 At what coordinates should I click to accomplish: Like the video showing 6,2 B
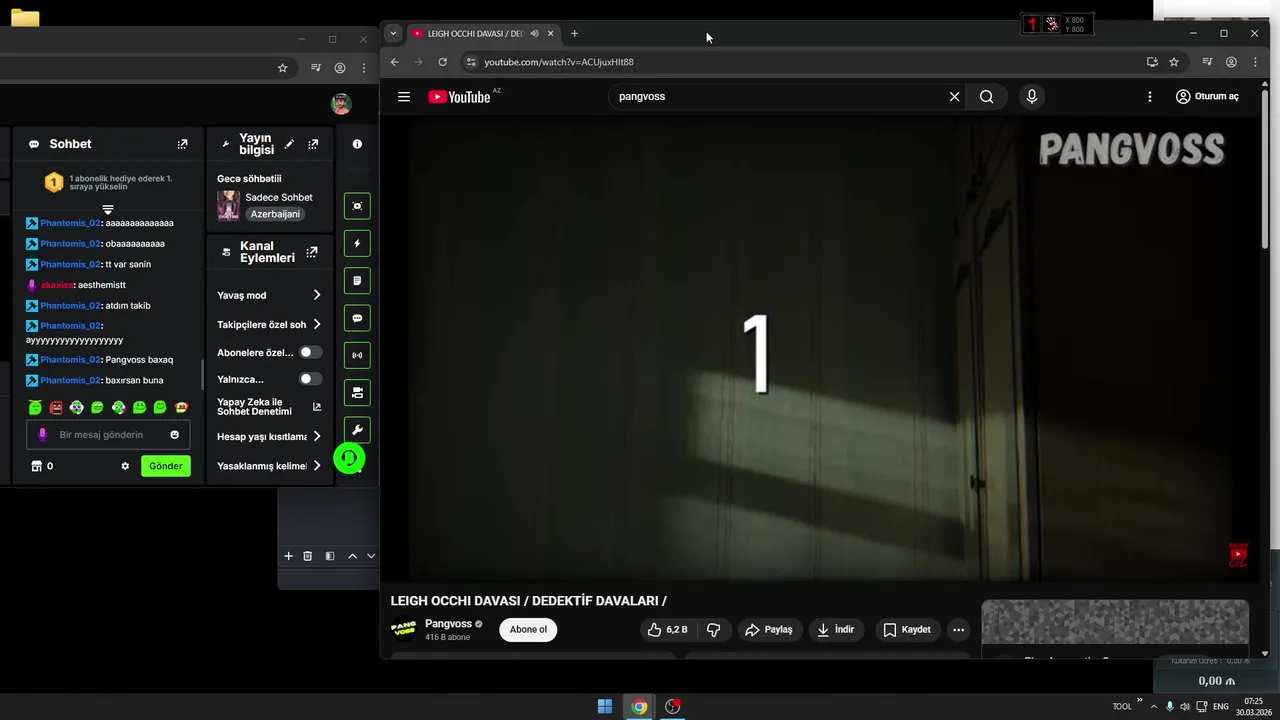tap(668, 630)
